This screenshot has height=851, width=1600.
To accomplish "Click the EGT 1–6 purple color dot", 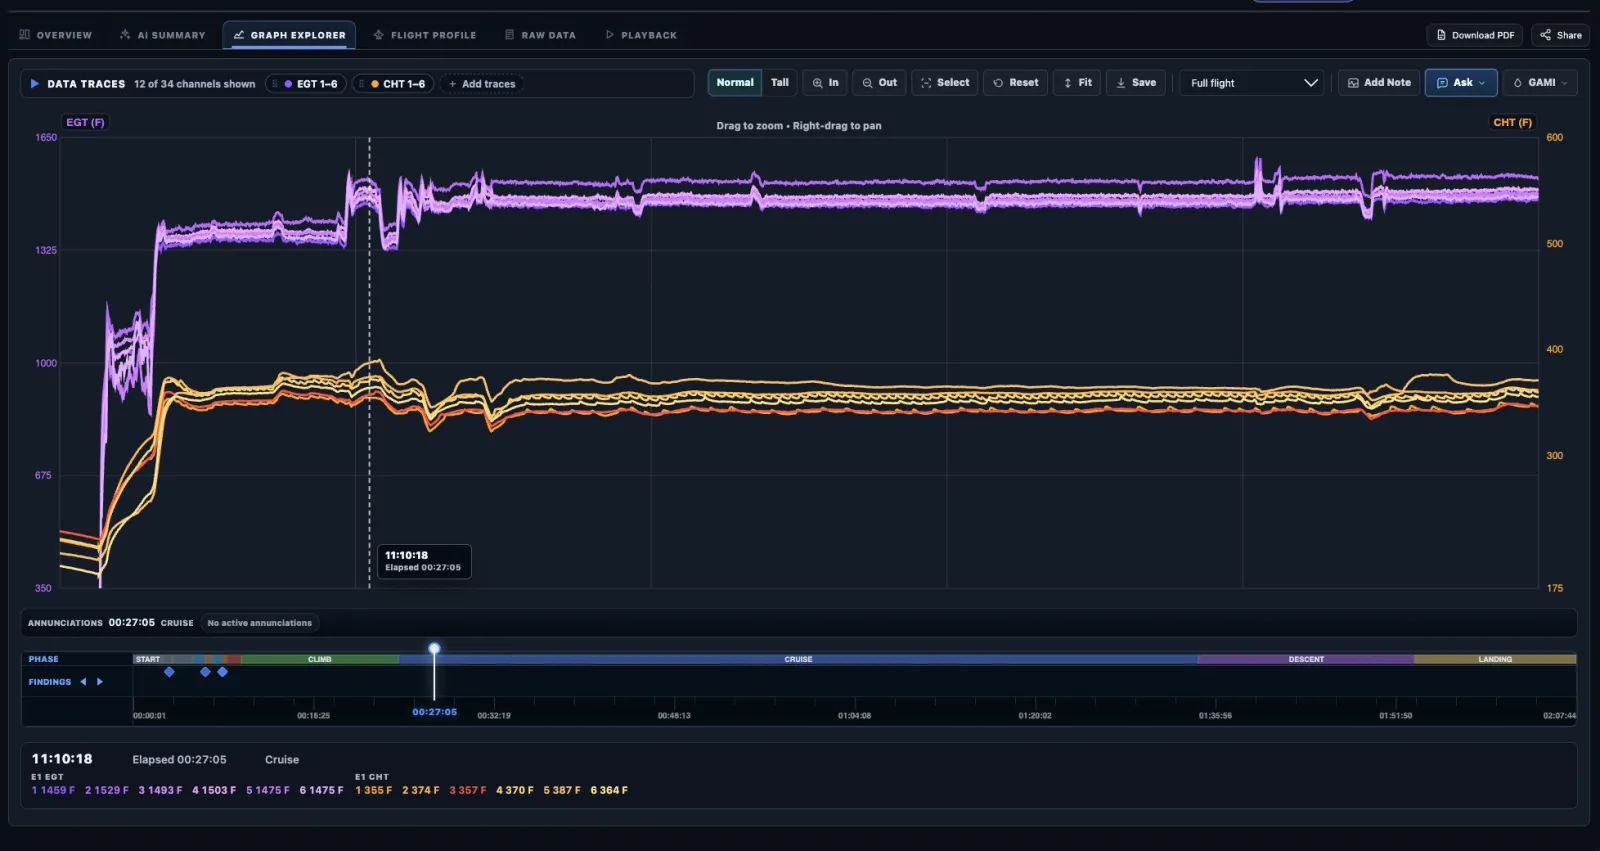I will (288, 84).
